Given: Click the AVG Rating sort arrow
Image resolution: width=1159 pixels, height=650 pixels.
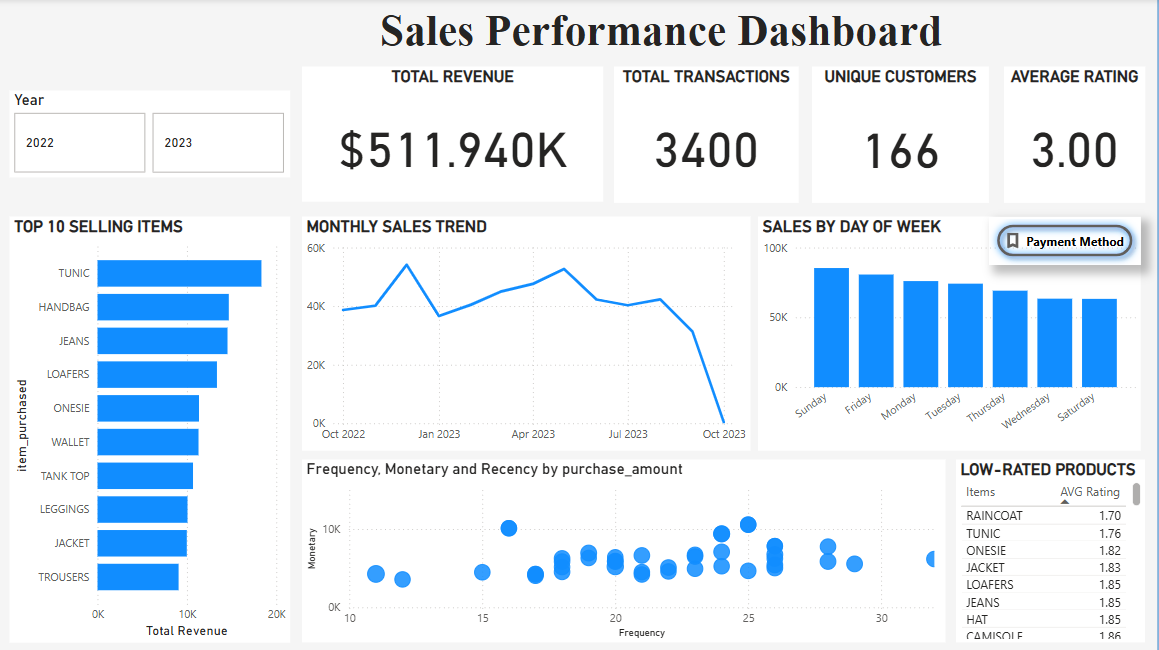Looking at the screenshot, I should point(1064,502).
